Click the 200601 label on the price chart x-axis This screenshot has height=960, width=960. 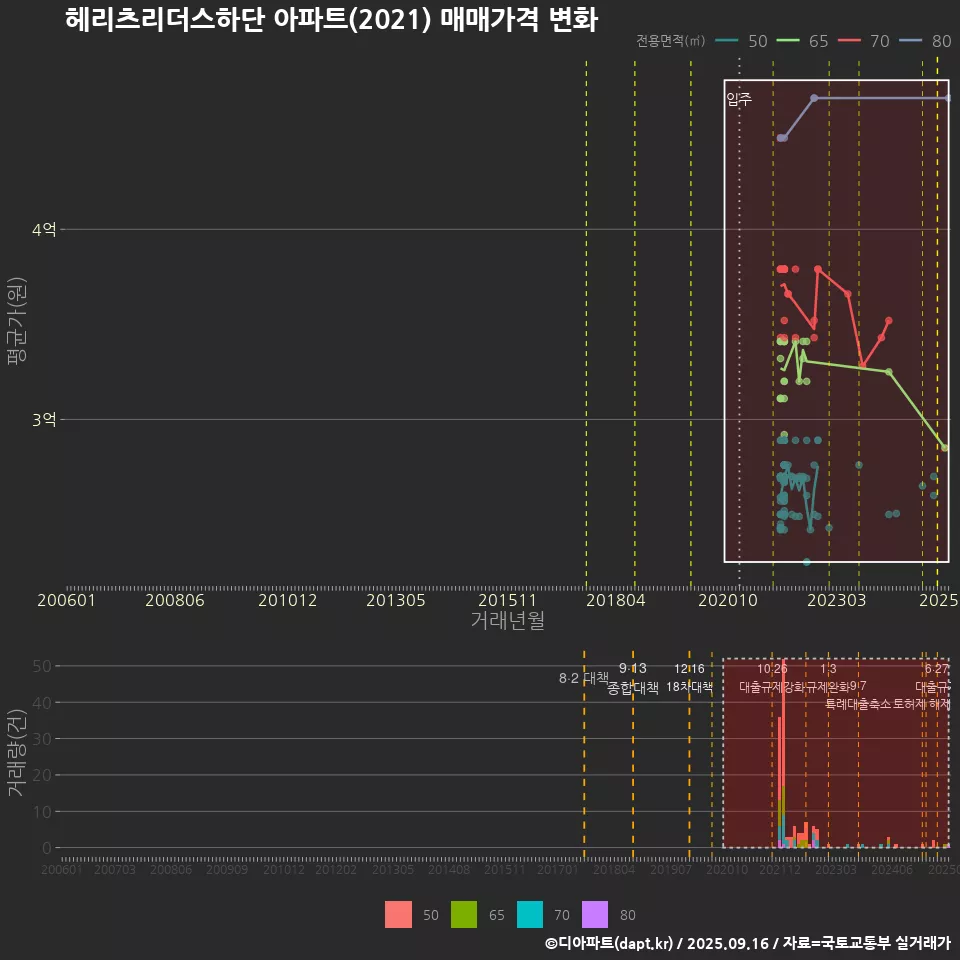click(67, 600)
